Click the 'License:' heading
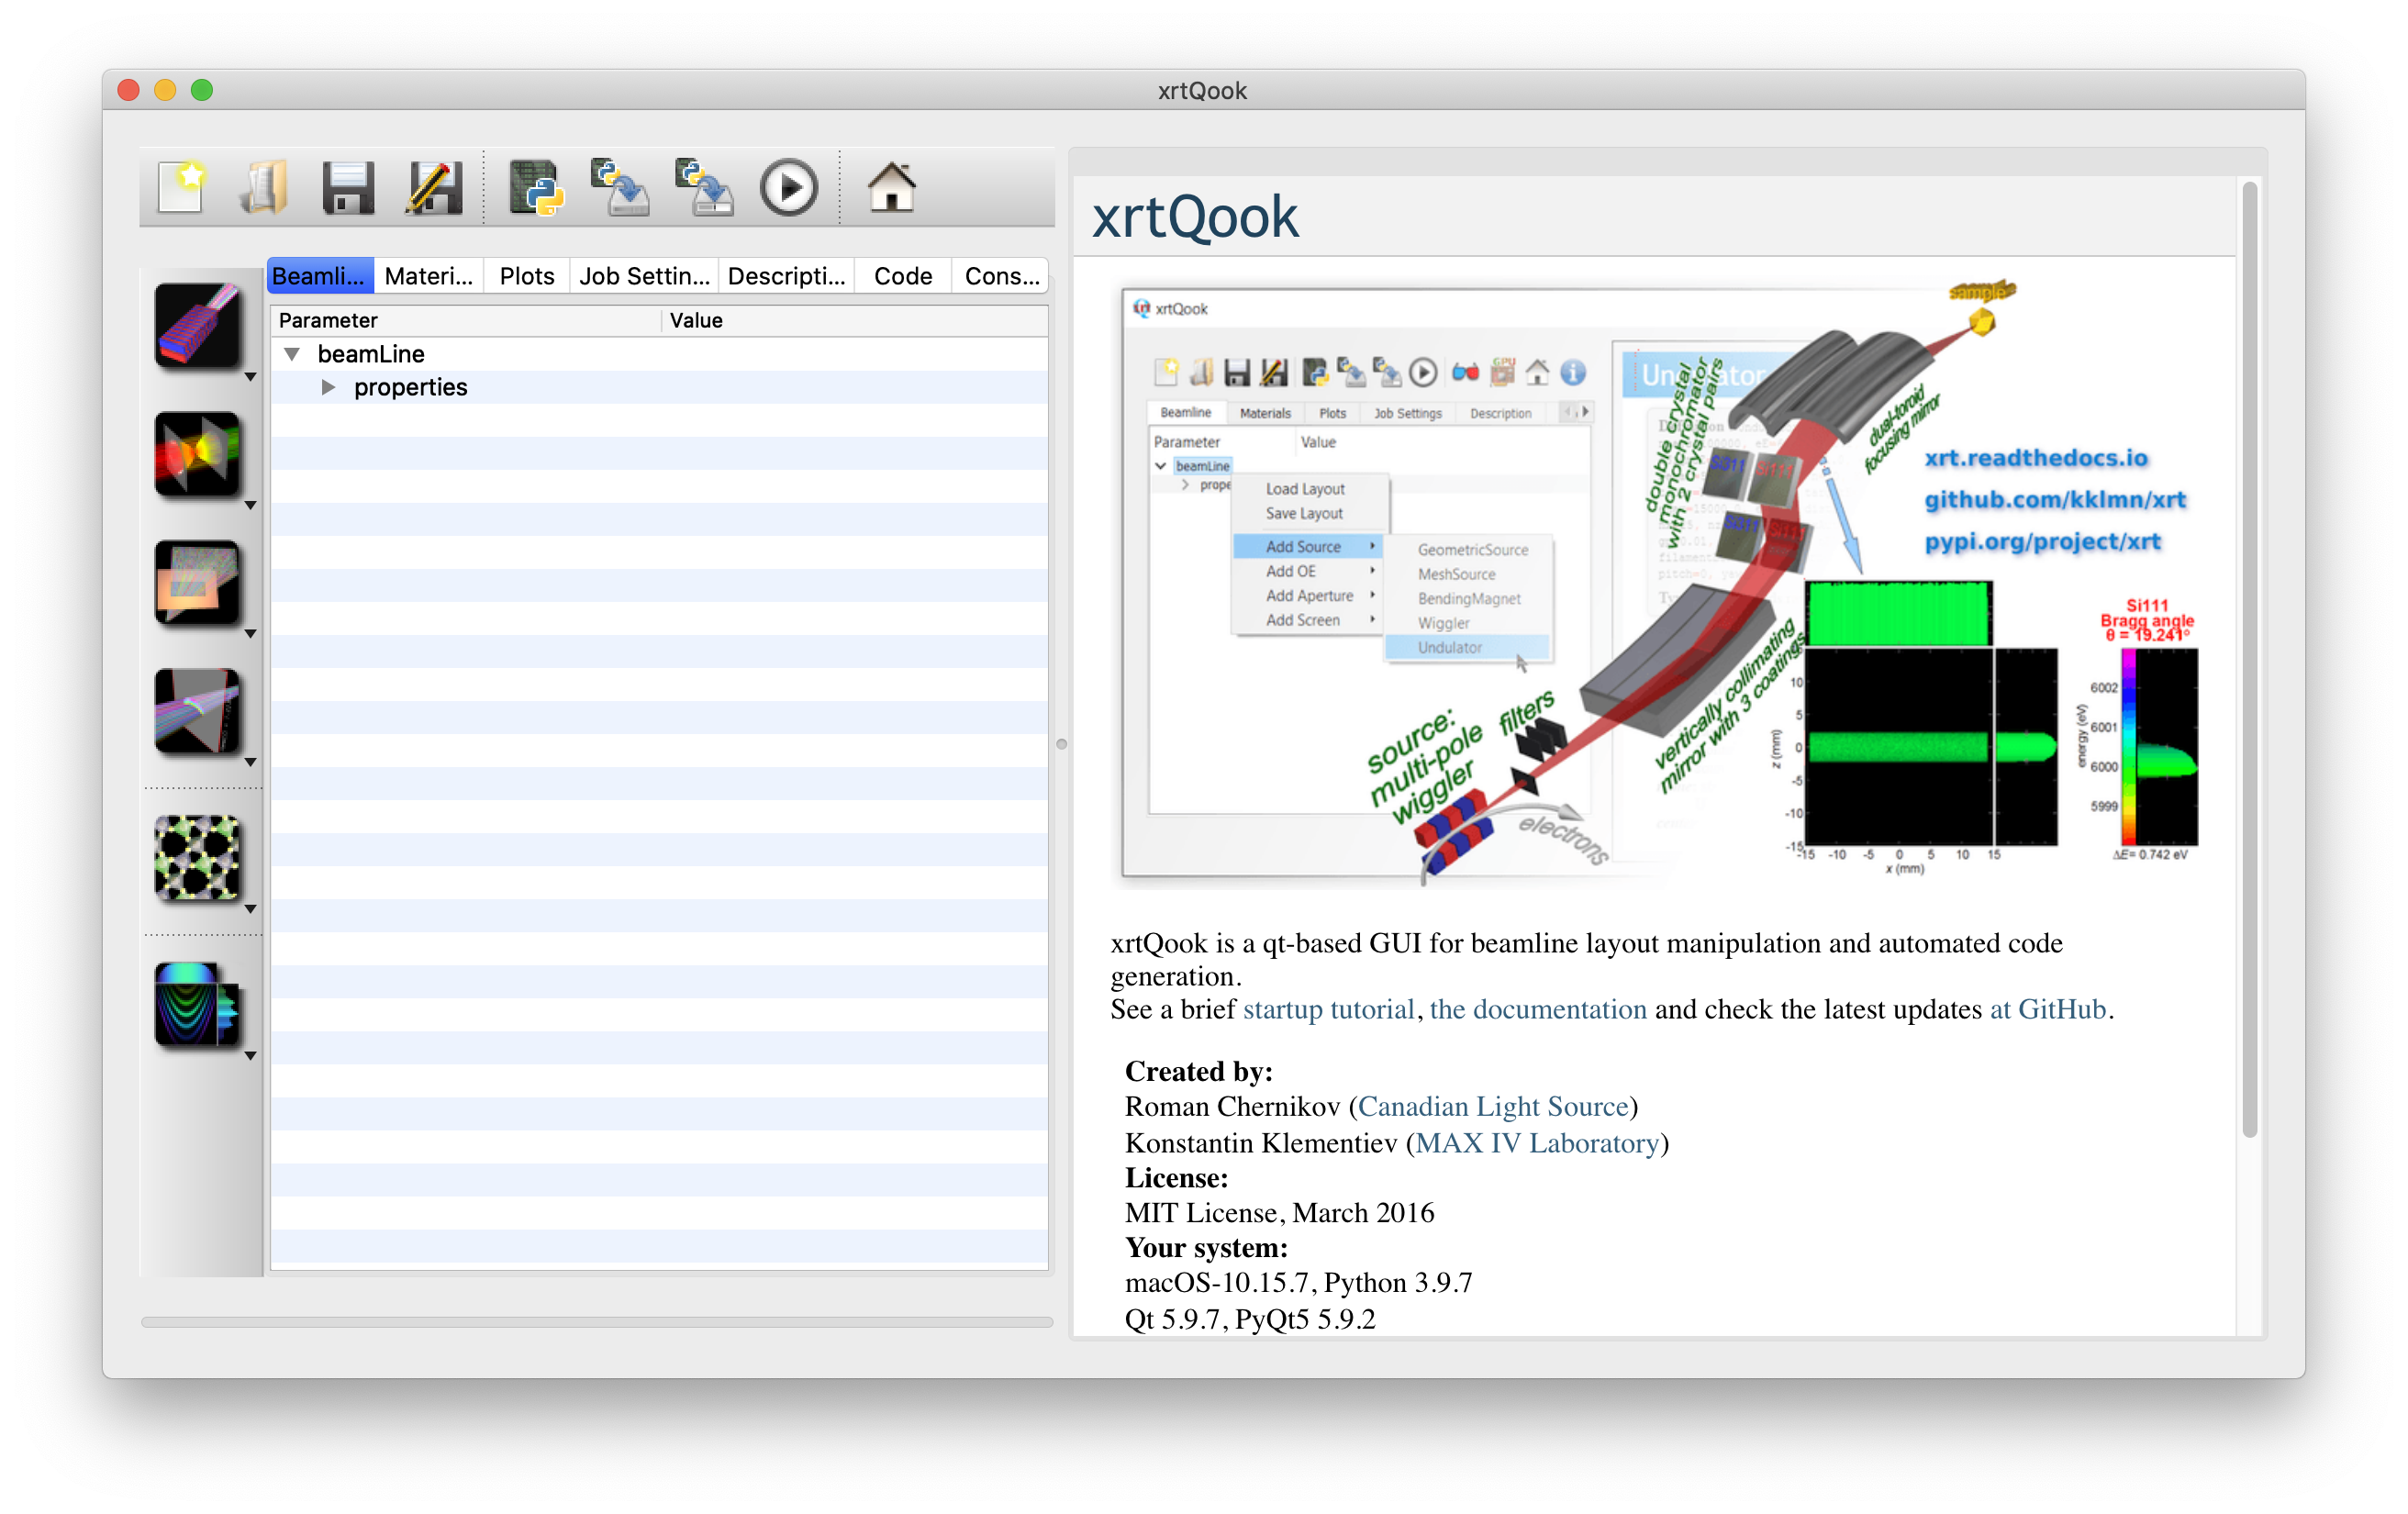Viewport: 2408px width, 1514px height. click(1177, 1178)
